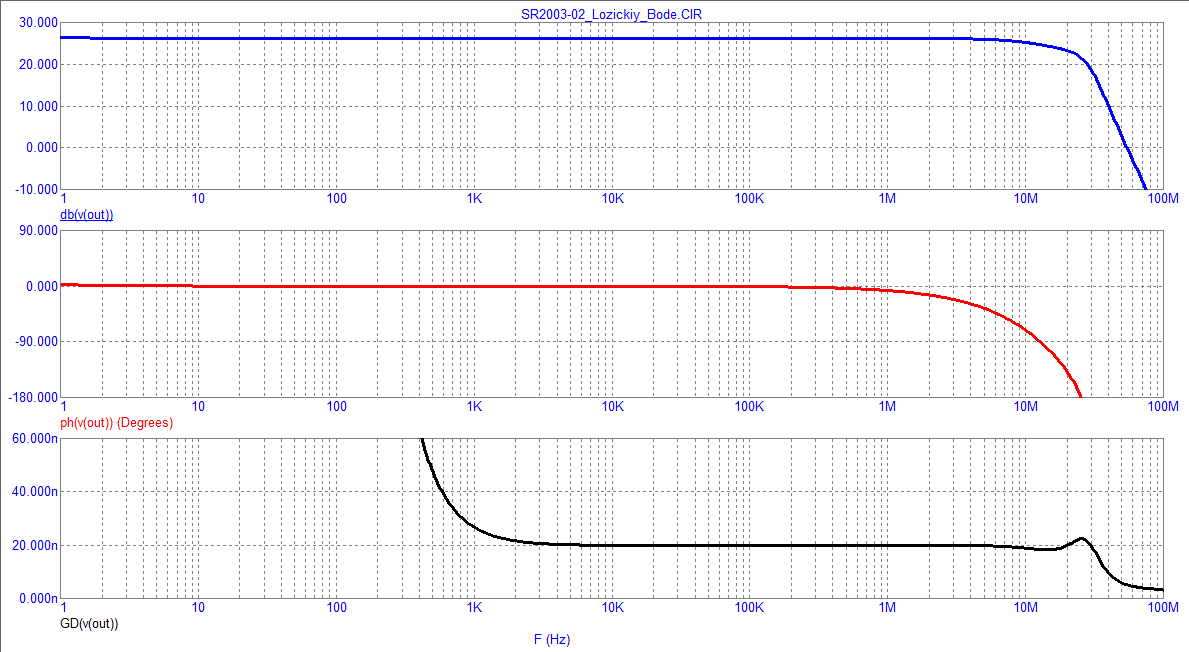Click the 100M label under phase plot
1189x652 pixels.
(x=1162, y=406)
